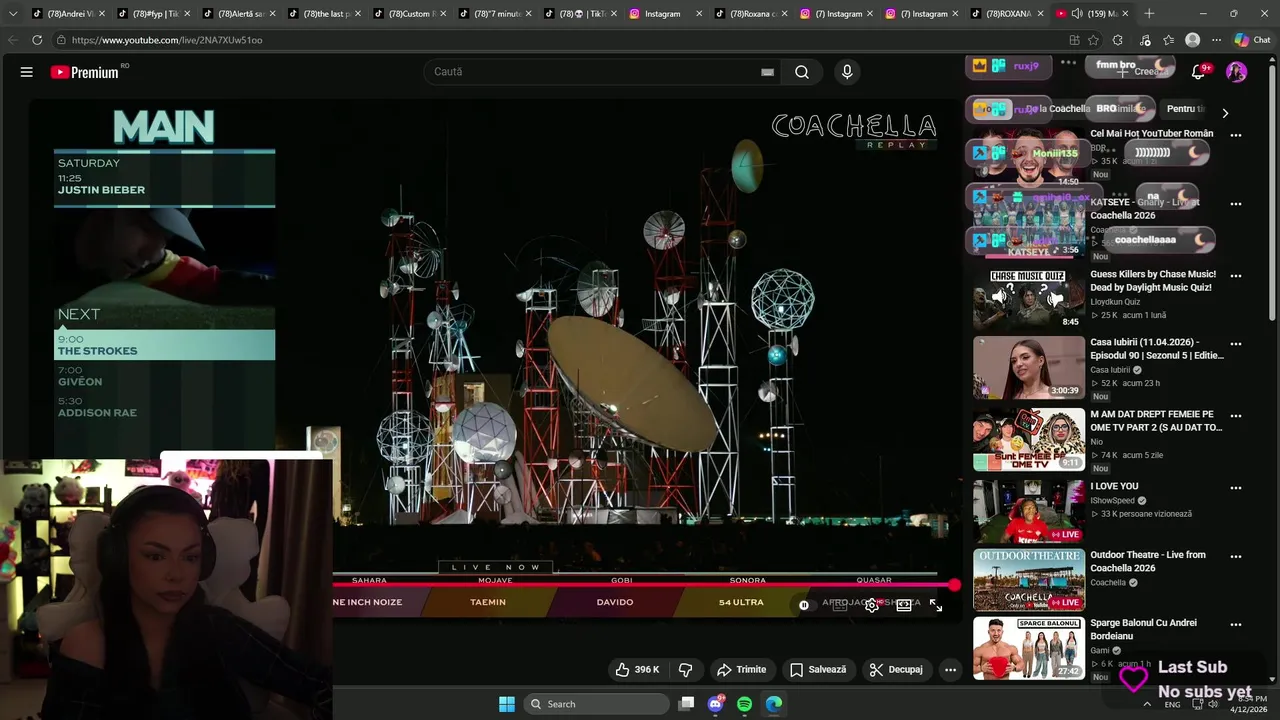Screen dimensions: 1280x720
Task: Open Casa Iubirii episode thumbnail
Action: pyautogui.click(x=1029, y=367)
